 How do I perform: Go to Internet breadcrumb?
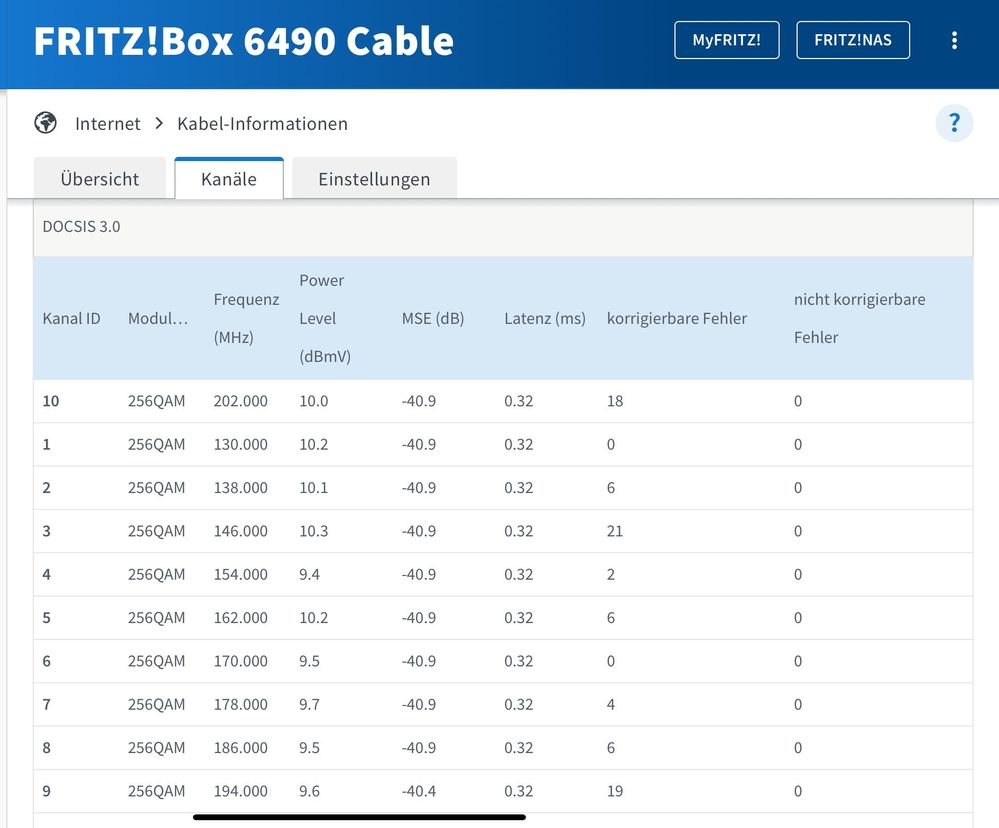click(108, 124)
